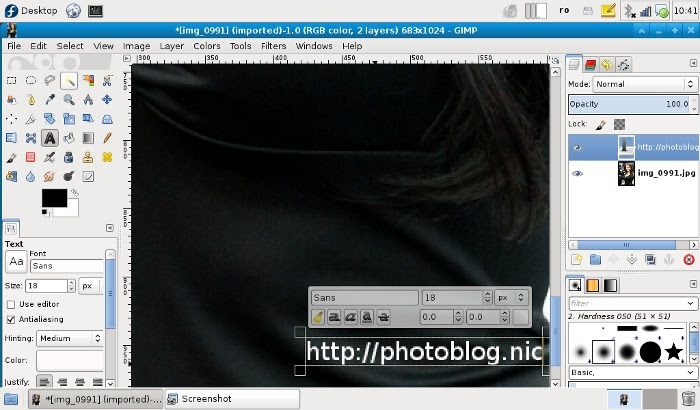
Task: Enable the Use editor checkbox
Action: (x=11, y=304)
